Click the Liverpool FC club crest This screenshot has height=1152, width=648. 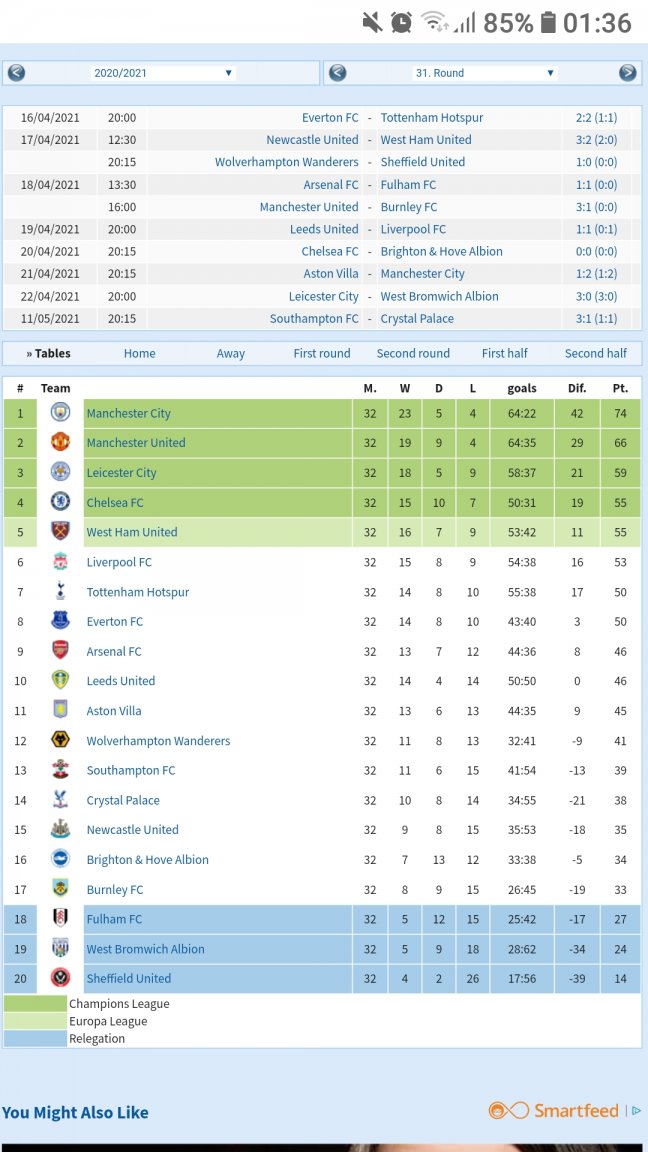point(61,562)
